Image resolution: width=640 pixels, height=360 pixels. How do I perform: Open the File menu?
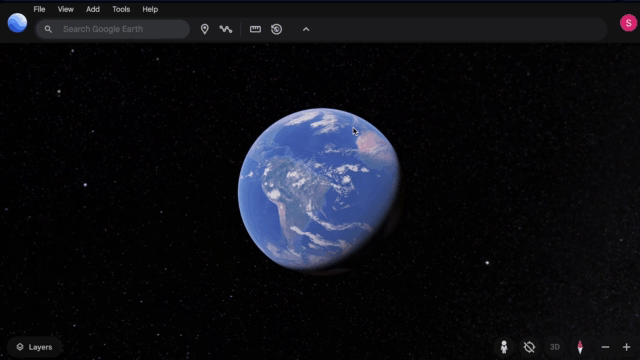pyautogui.click(x=39, y=9)
